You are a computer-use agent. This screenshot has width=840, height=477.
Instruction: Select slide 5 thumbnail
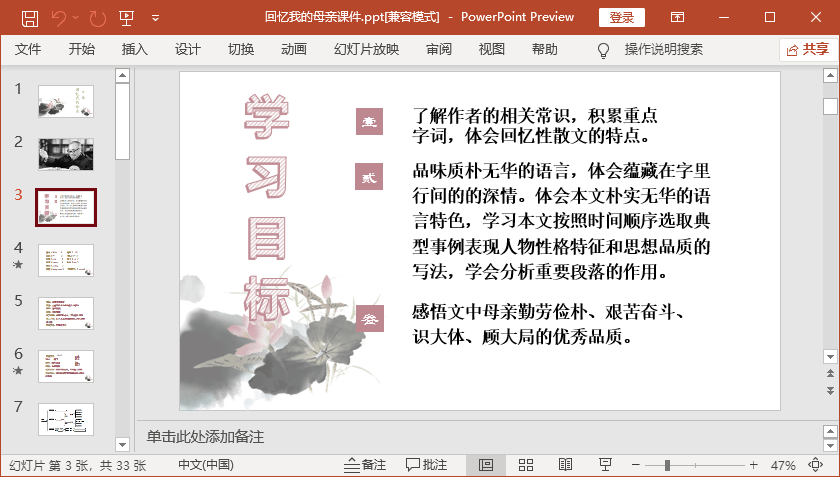pos(66,314)
